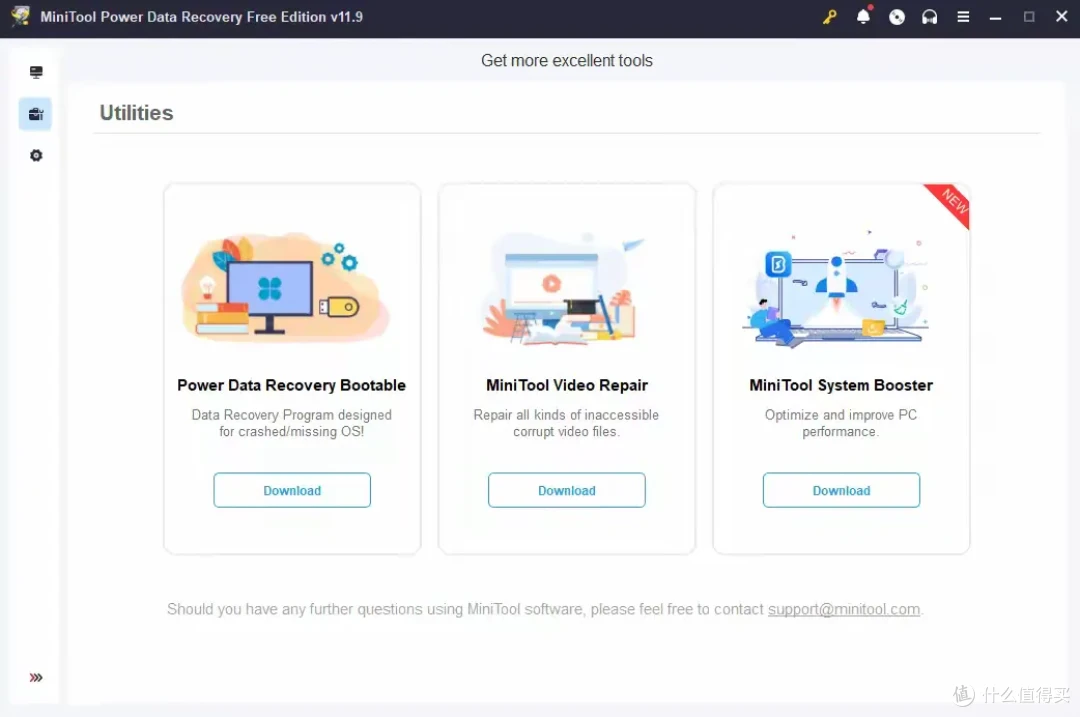Click the MiniTool app logo in title bar
The image size is (1080, 717).
[21, 17]
